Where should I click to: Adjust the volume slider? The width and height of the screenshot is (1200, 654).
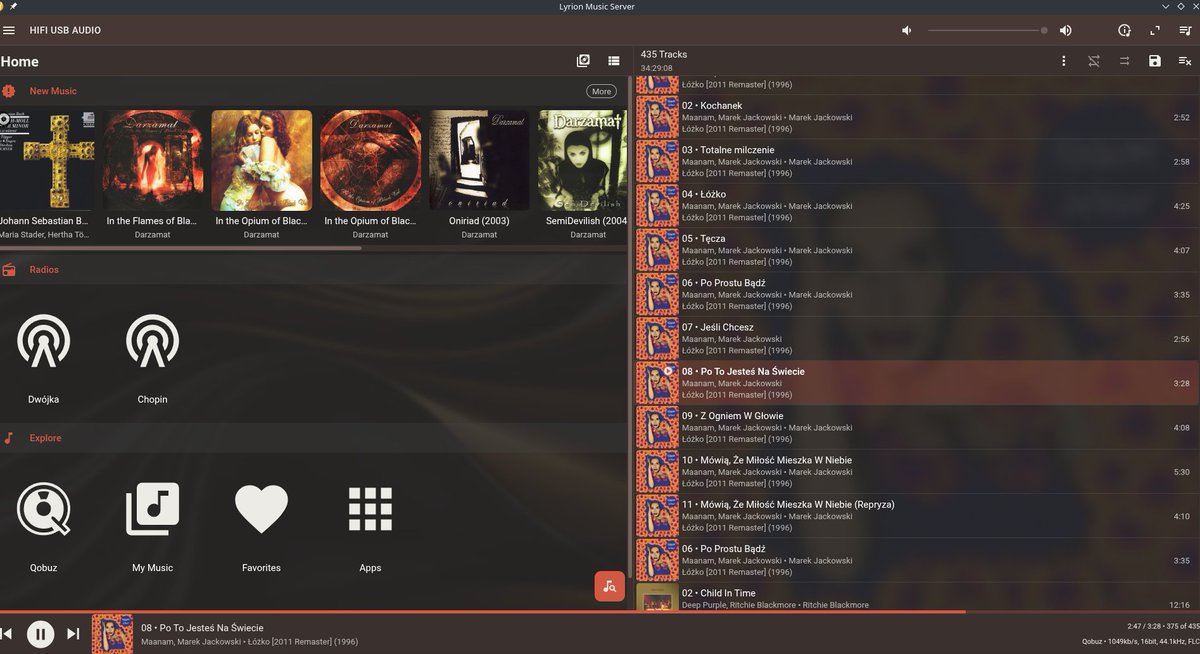point(988,30)
